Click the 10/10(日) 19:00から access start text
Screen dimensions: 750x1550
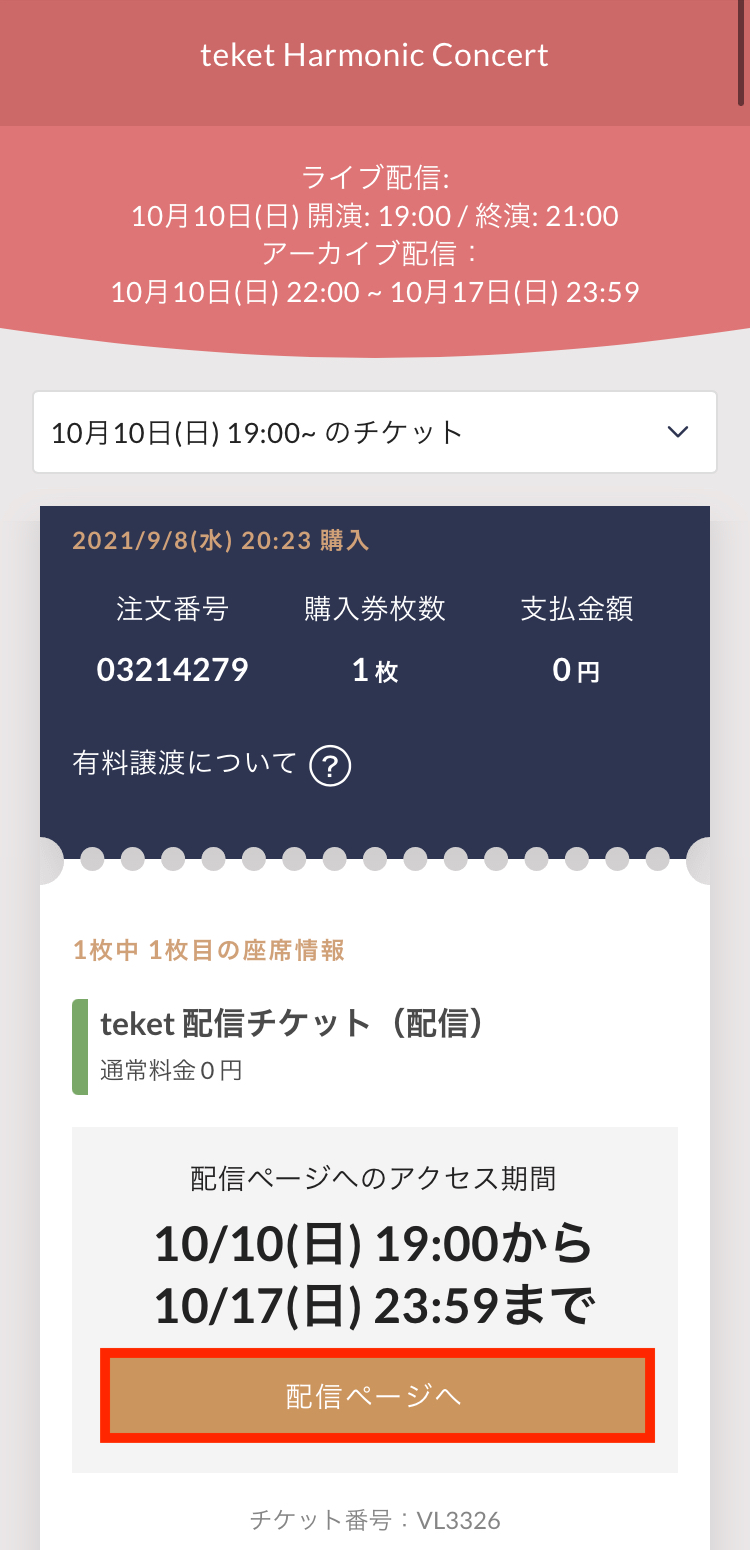tap(374, 1245)
